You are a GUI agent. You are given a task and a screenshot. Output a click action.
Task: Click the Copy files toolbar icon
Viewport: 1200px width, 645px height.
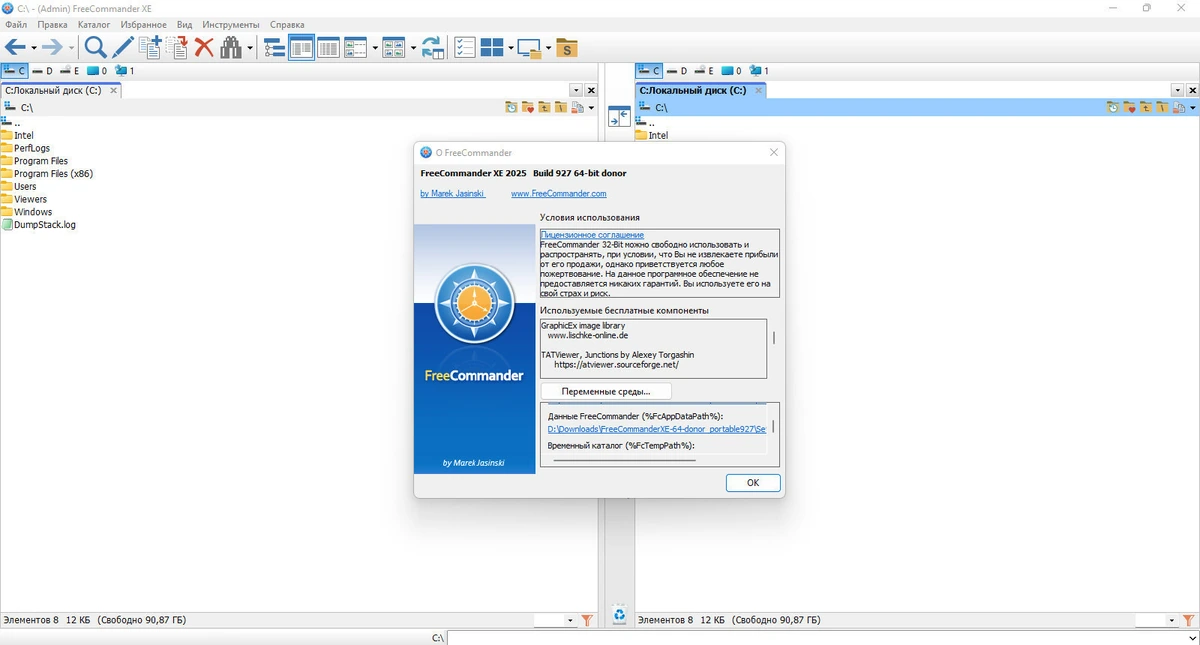pos(150,47)
